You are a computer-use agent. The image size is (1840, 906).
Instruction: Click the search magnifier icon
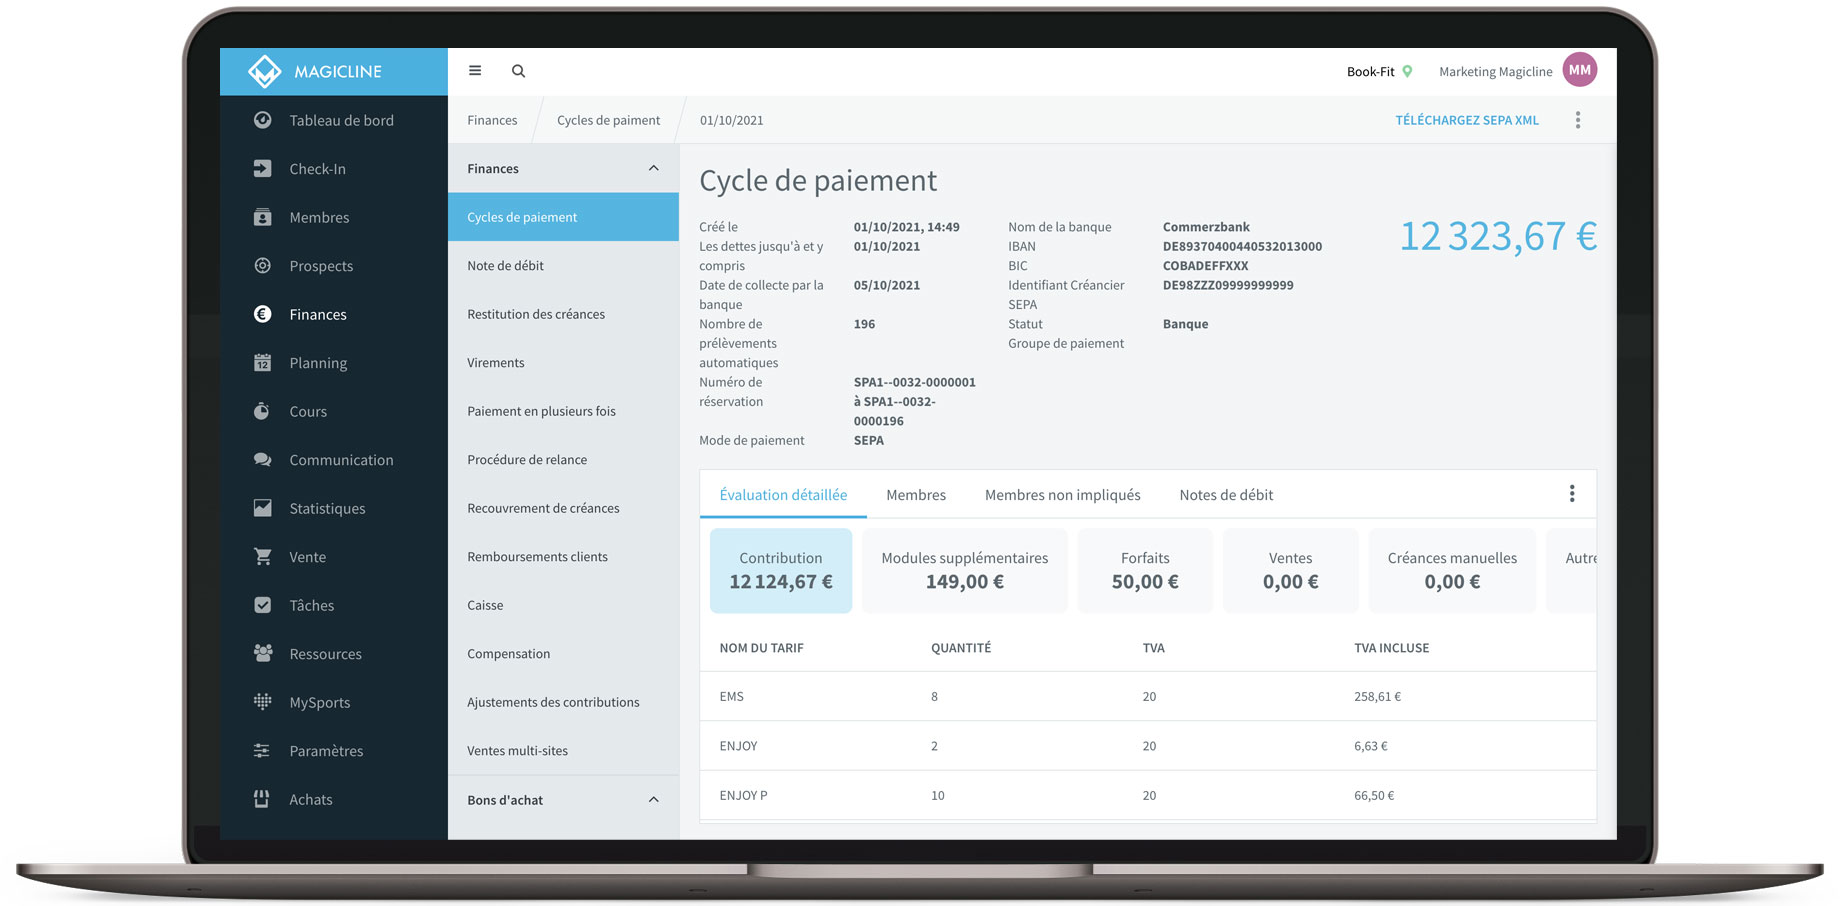[x=518, y=71]
